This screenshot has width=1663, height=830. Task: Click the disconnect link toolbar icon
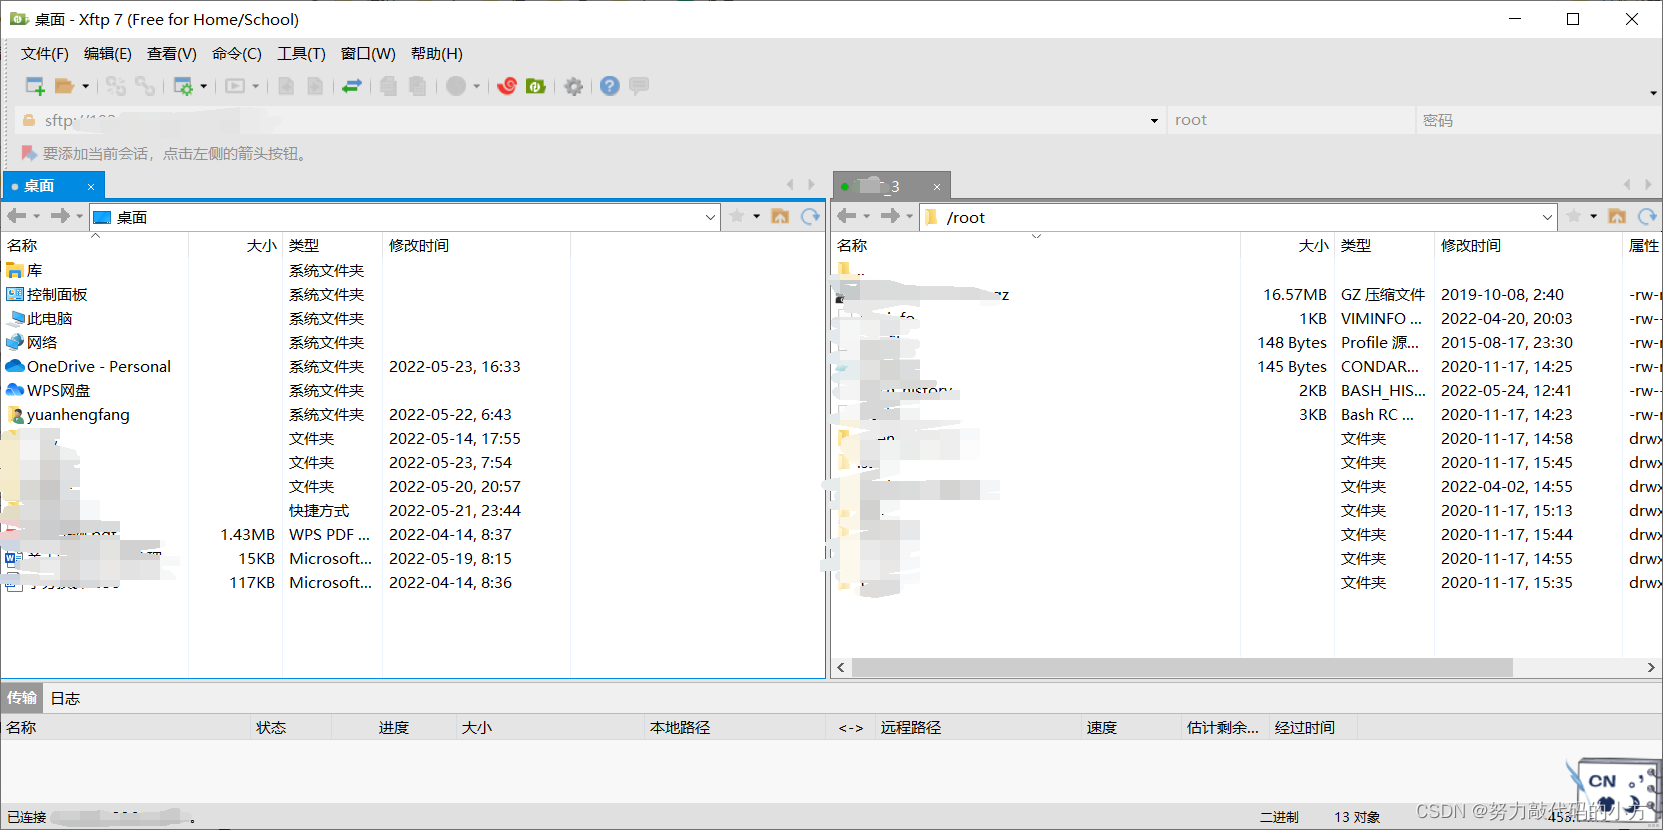tap(145, 86)
